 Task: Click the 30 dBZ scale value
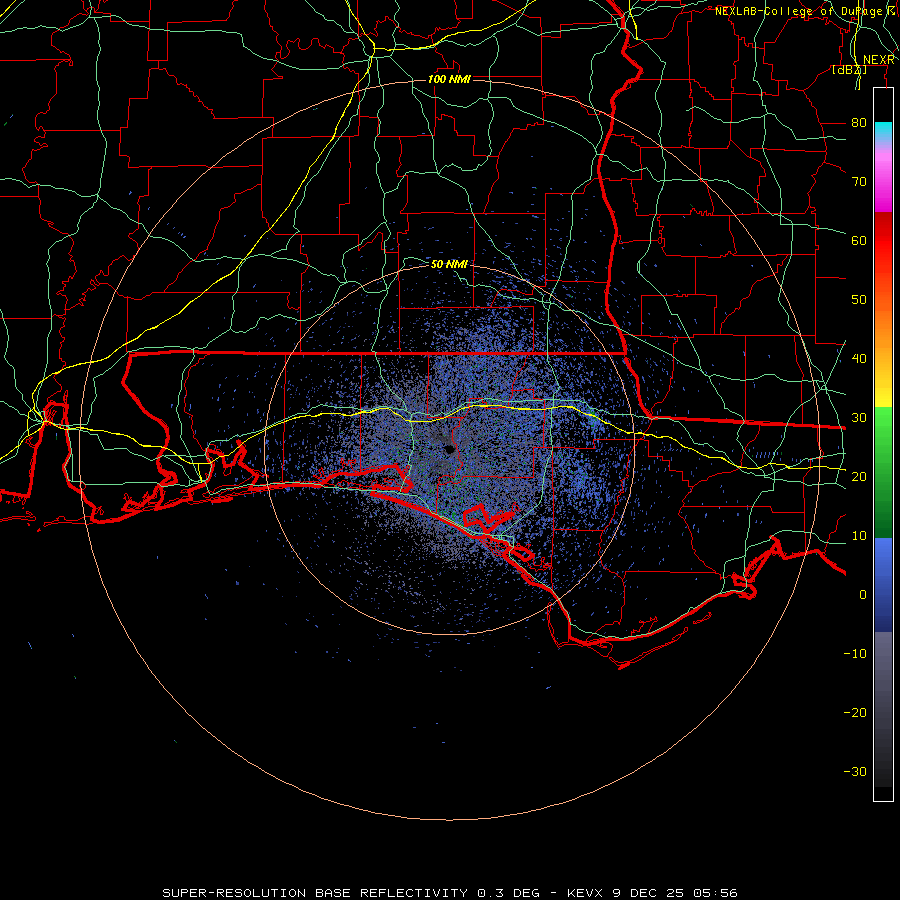coord(859,418)
